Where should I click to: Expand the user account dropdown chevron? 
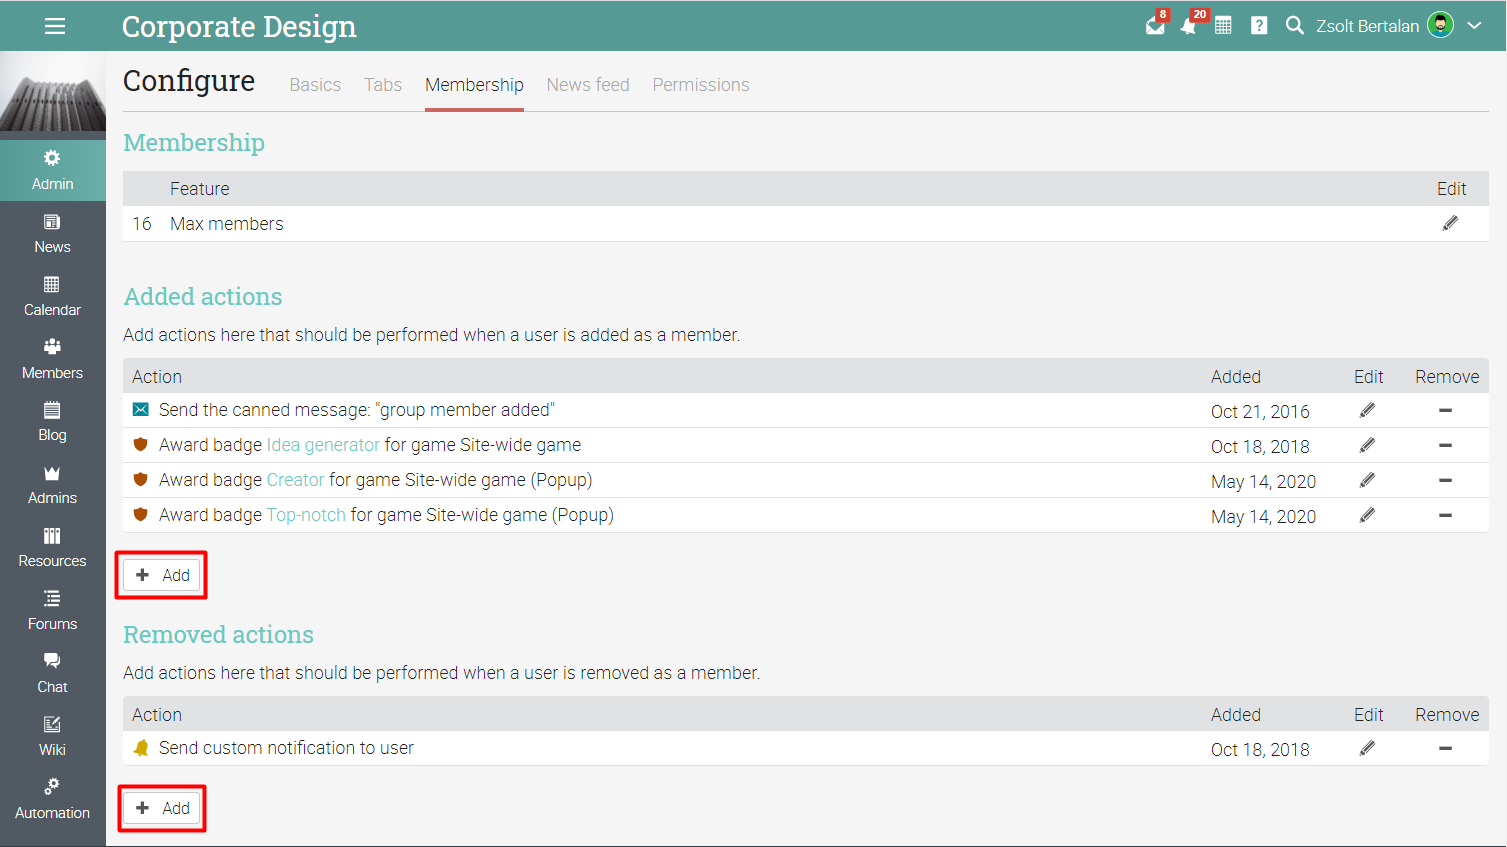[1474, 26]
